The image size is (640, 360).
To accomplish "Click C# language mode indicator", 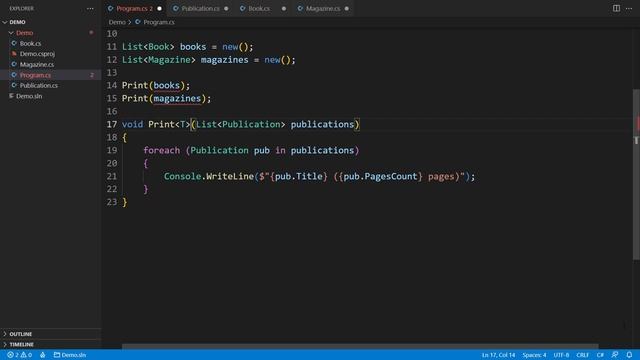I will point(600,355).
